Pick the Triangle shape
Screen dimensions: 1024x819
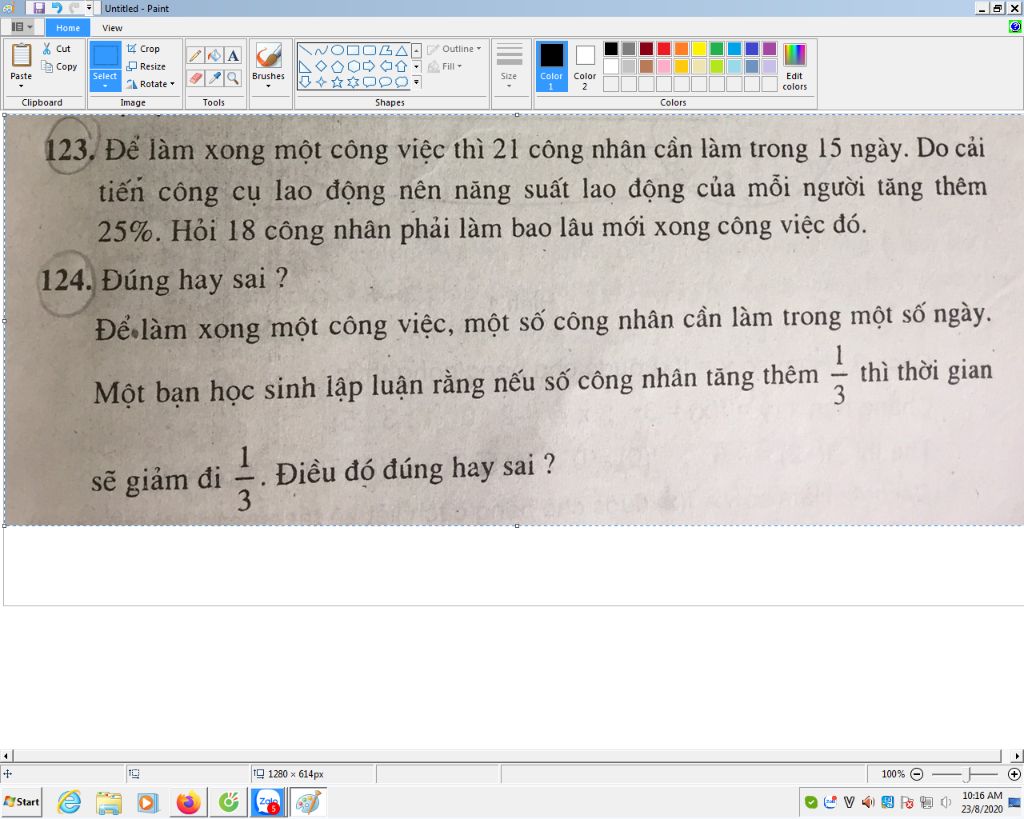pyautogui.click(x=401, y=50)
